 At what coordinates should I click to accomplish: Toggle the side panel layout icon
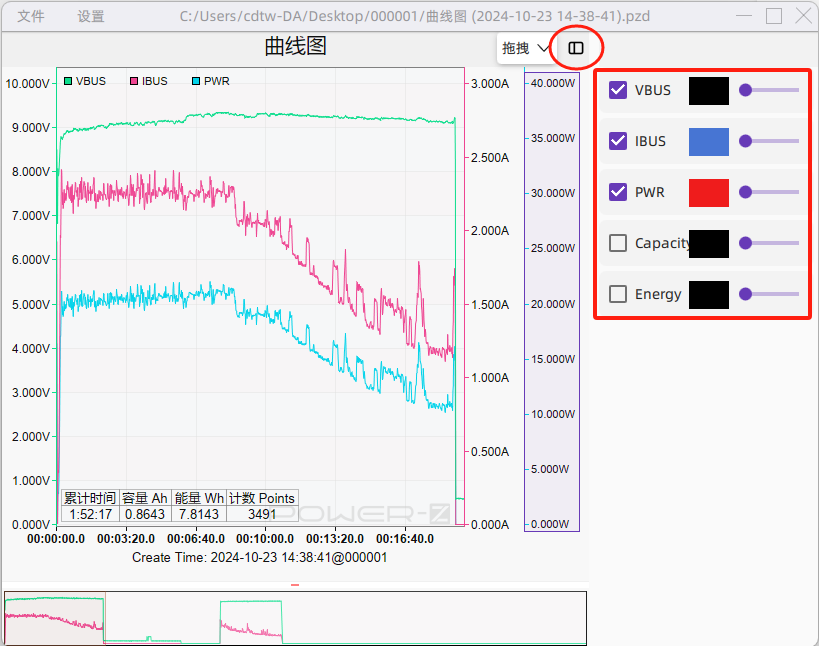pos(576,48)
